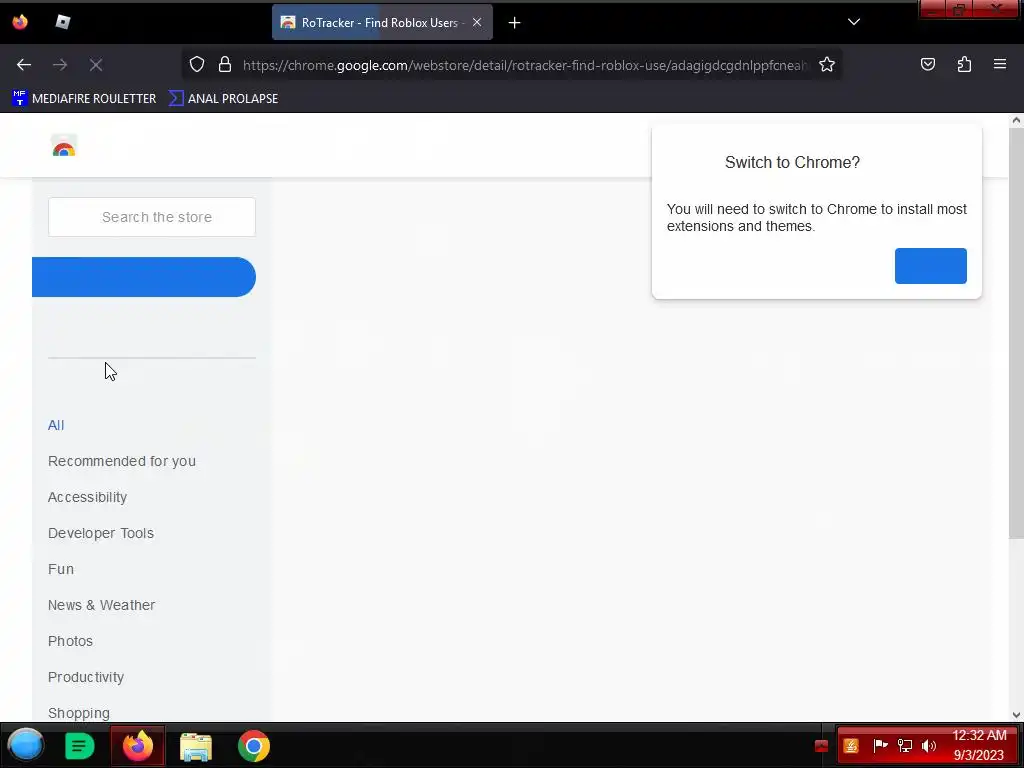Click the scrollbar up arrow
This screenshot has width=1024, height=768.
(x=1016, y=120)
